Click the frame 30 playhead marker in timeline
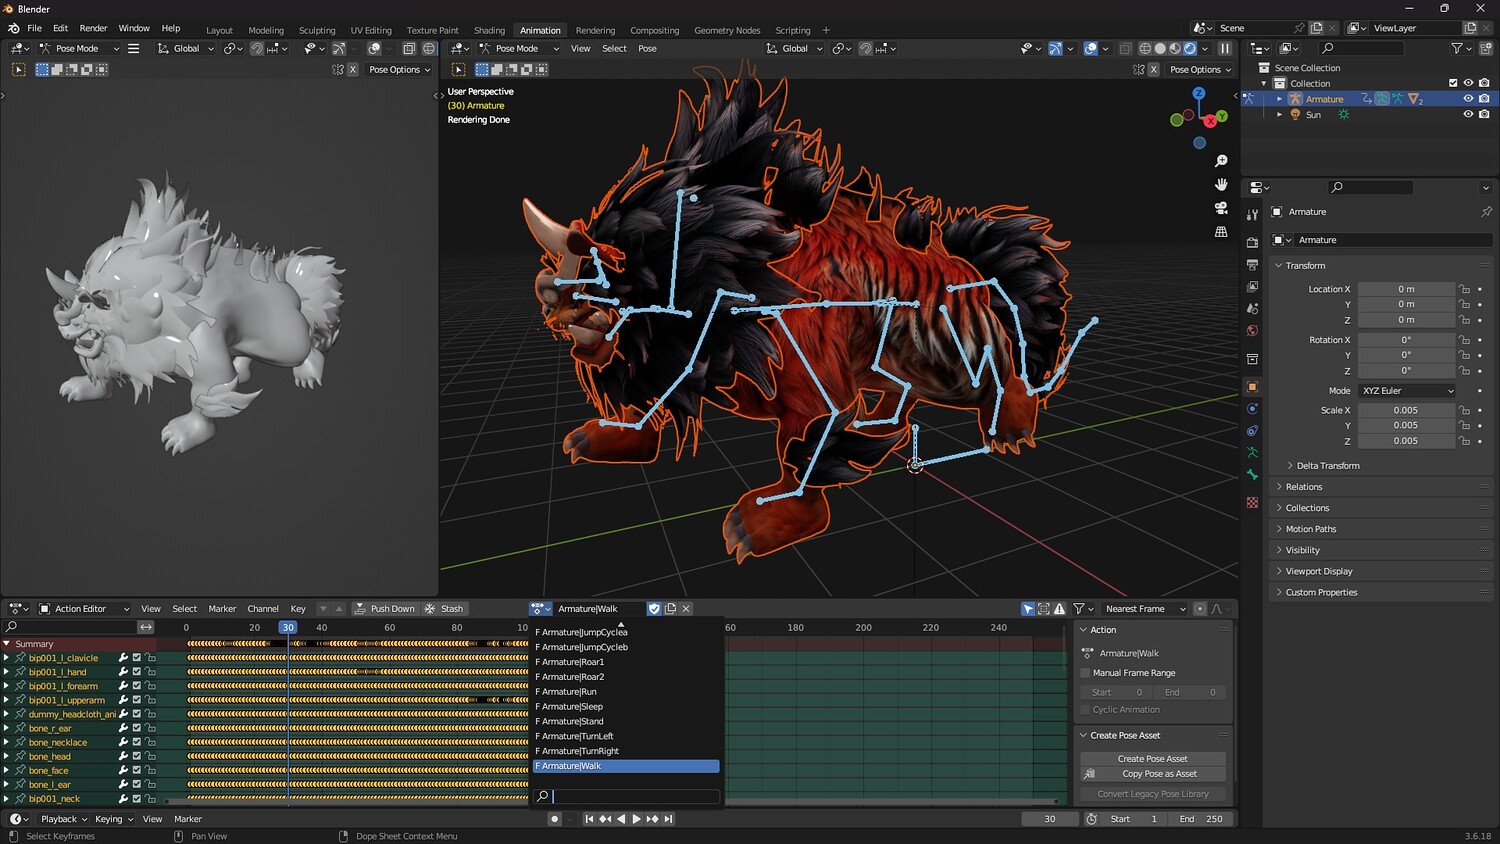 tap(288, 628)
